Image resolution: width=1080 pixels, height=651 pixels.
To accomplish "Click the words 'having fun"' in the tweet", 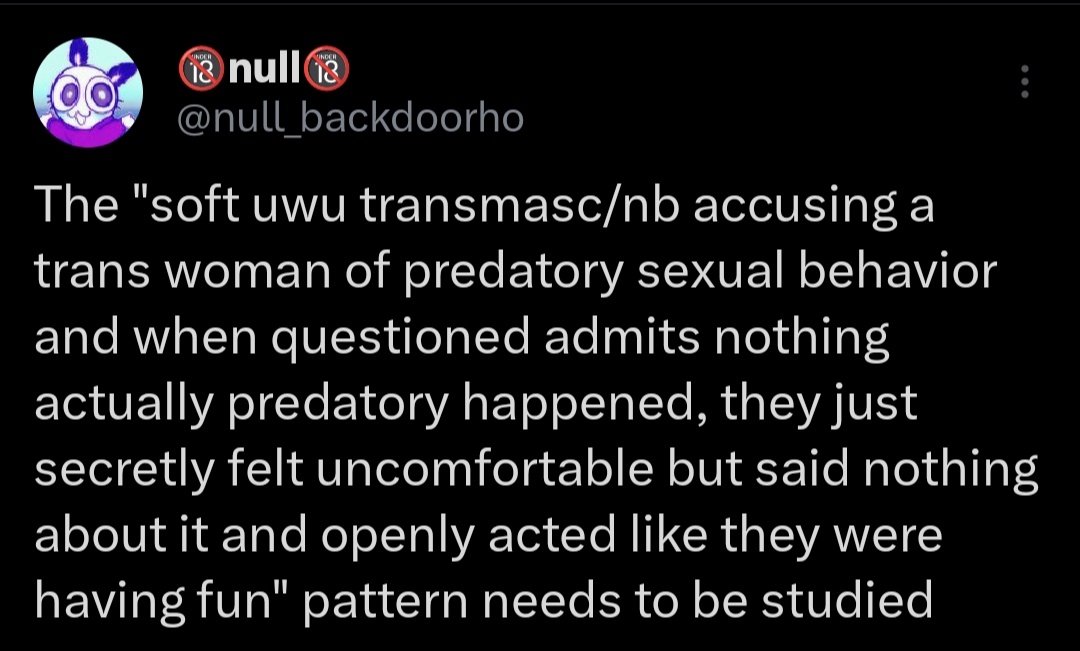I will [165, 602].
